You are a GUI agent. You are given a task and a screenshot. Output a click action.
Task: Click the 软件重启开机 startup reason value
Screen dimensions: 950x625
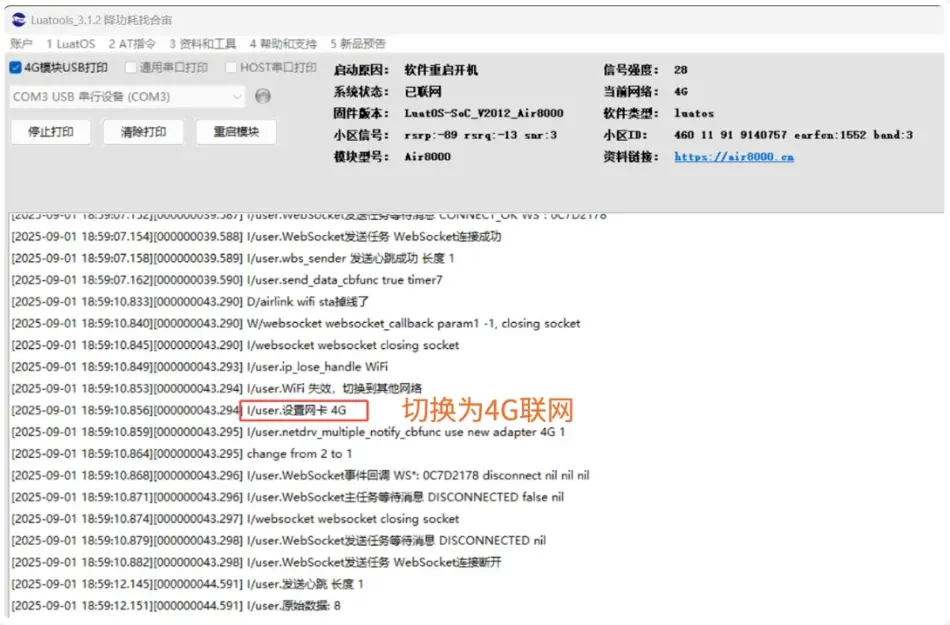pyautogui.click(x=441, y=70)
